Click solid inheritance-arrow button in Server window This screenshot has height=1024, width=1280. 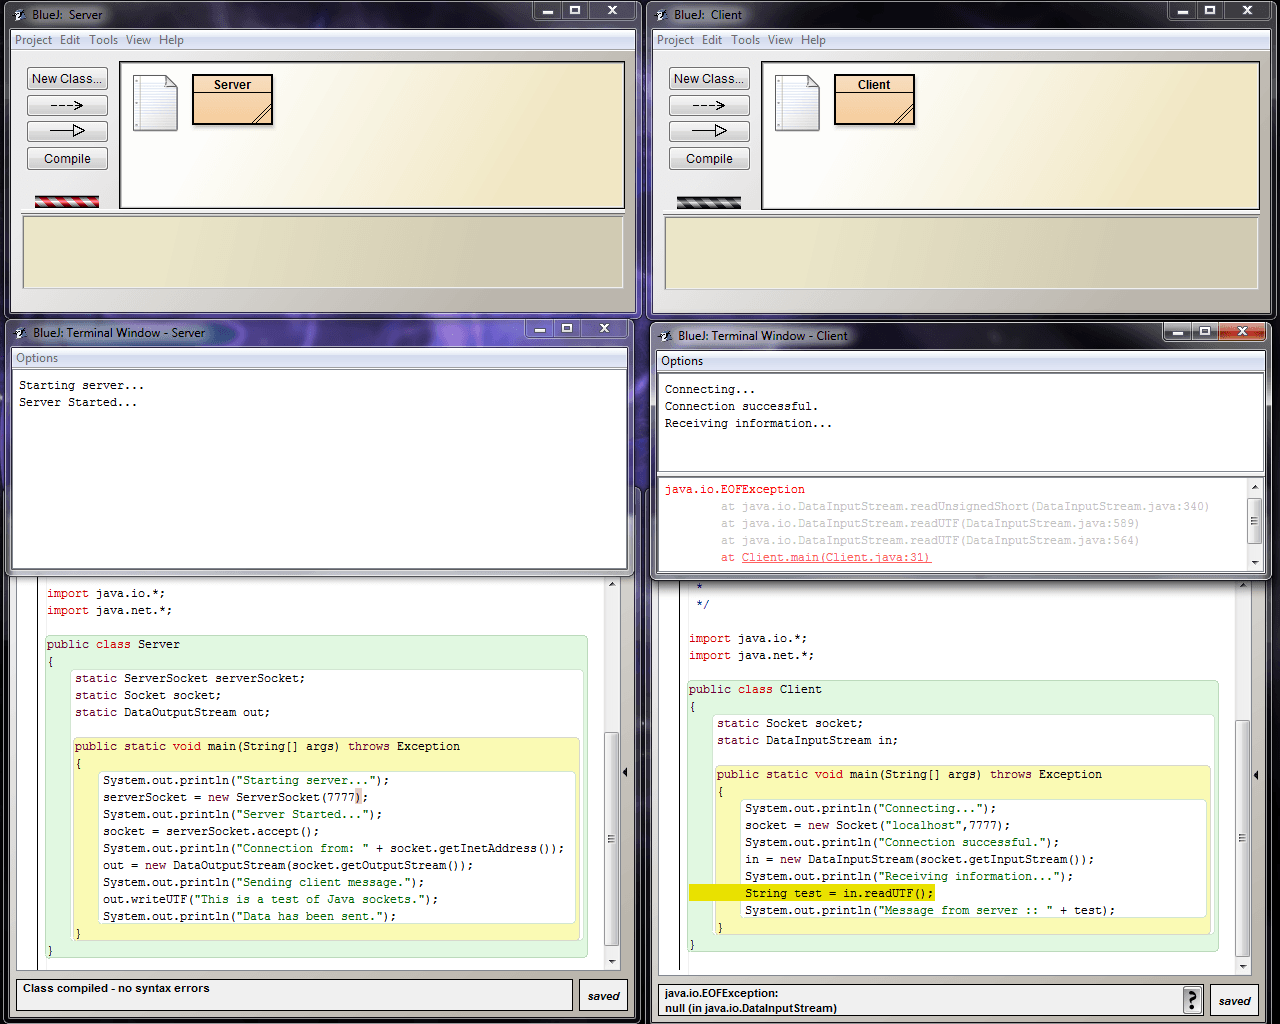tap(67, 131)
